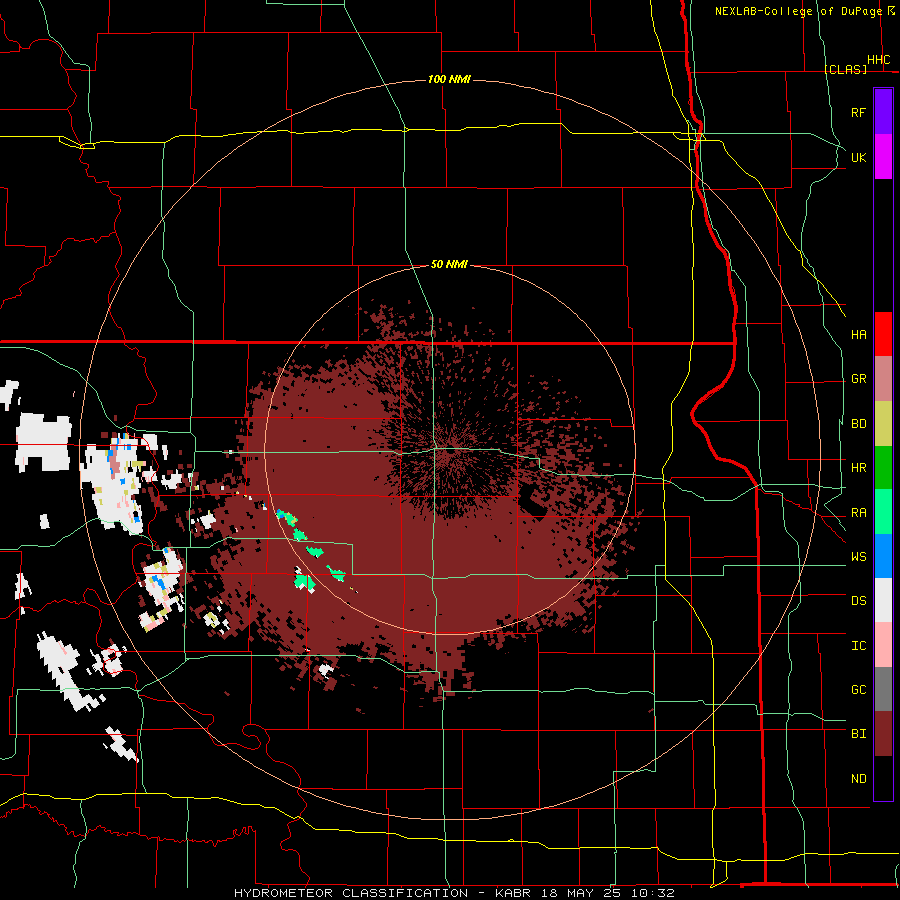The height and width of the screenshot is (900, 900).
Task: Click the dusty-pink GR legend swatch
Action: [883, 379]
